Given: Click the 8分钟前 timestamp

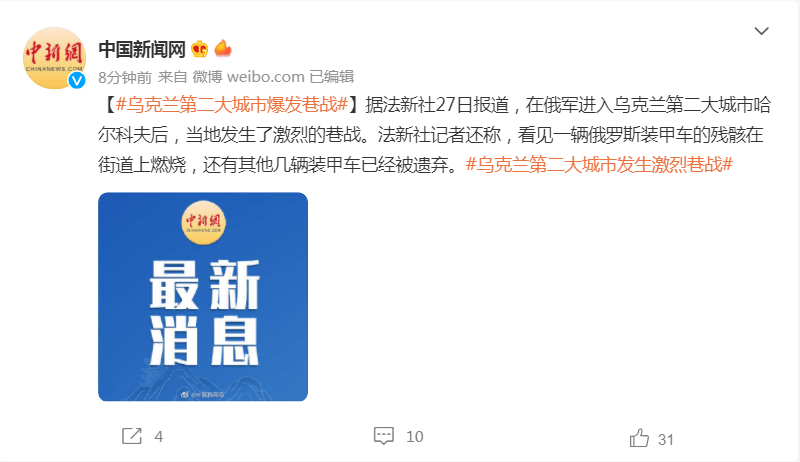Looking at the screenshot, I should (x=125, y=77).
